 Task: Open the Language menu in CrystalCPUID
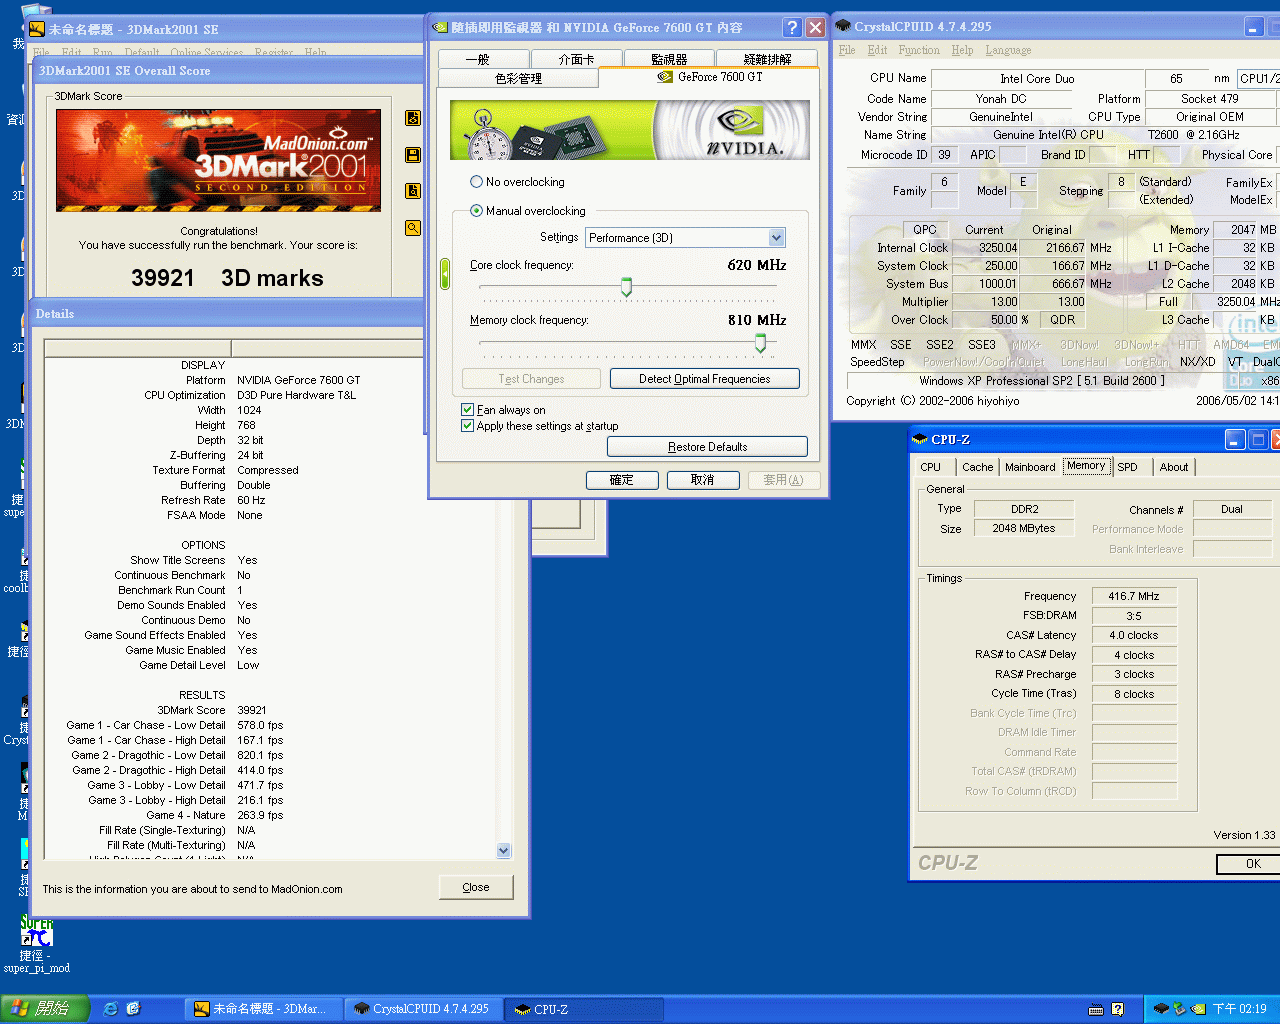point(1008,50)
